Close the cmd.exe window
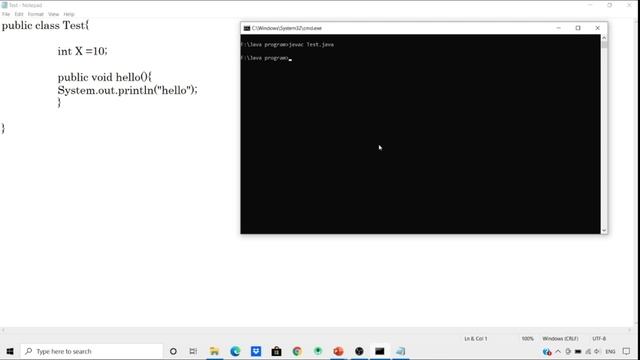This screenshot has width=640, height=360. click(x=598, y=28)
